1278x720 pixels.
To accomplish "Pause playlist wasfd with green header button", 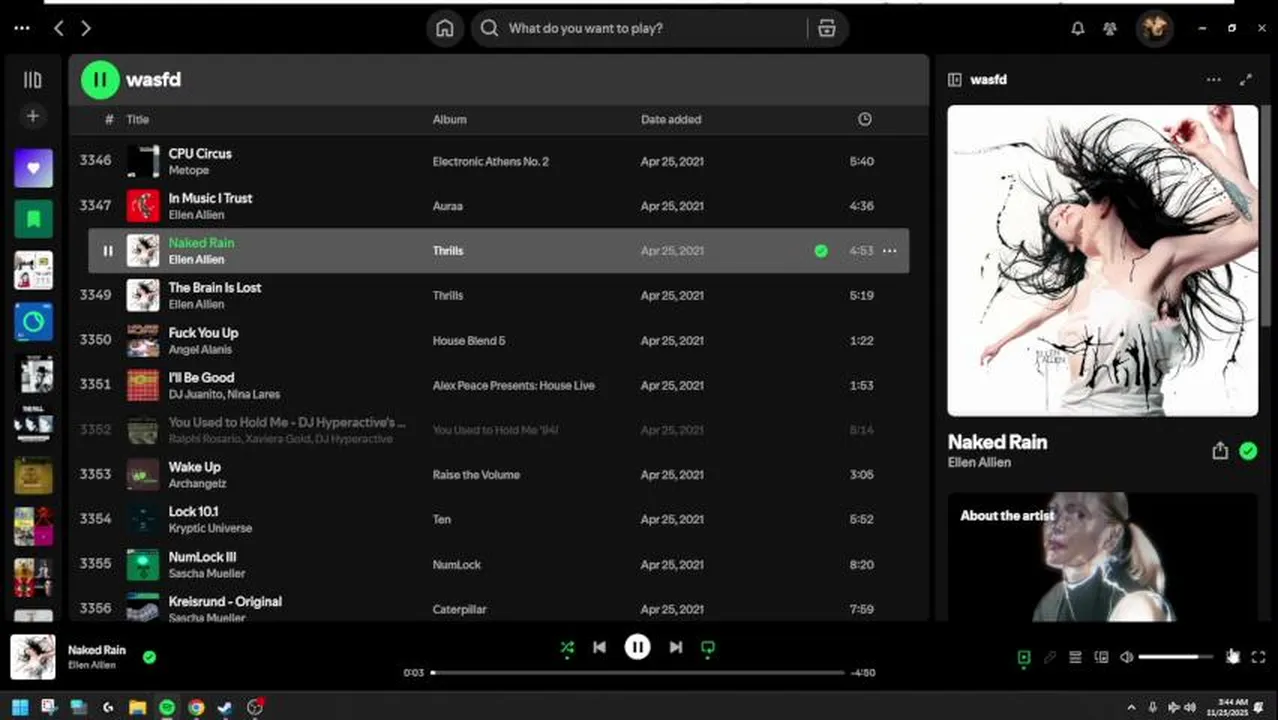I will click(x=100, y=80).
